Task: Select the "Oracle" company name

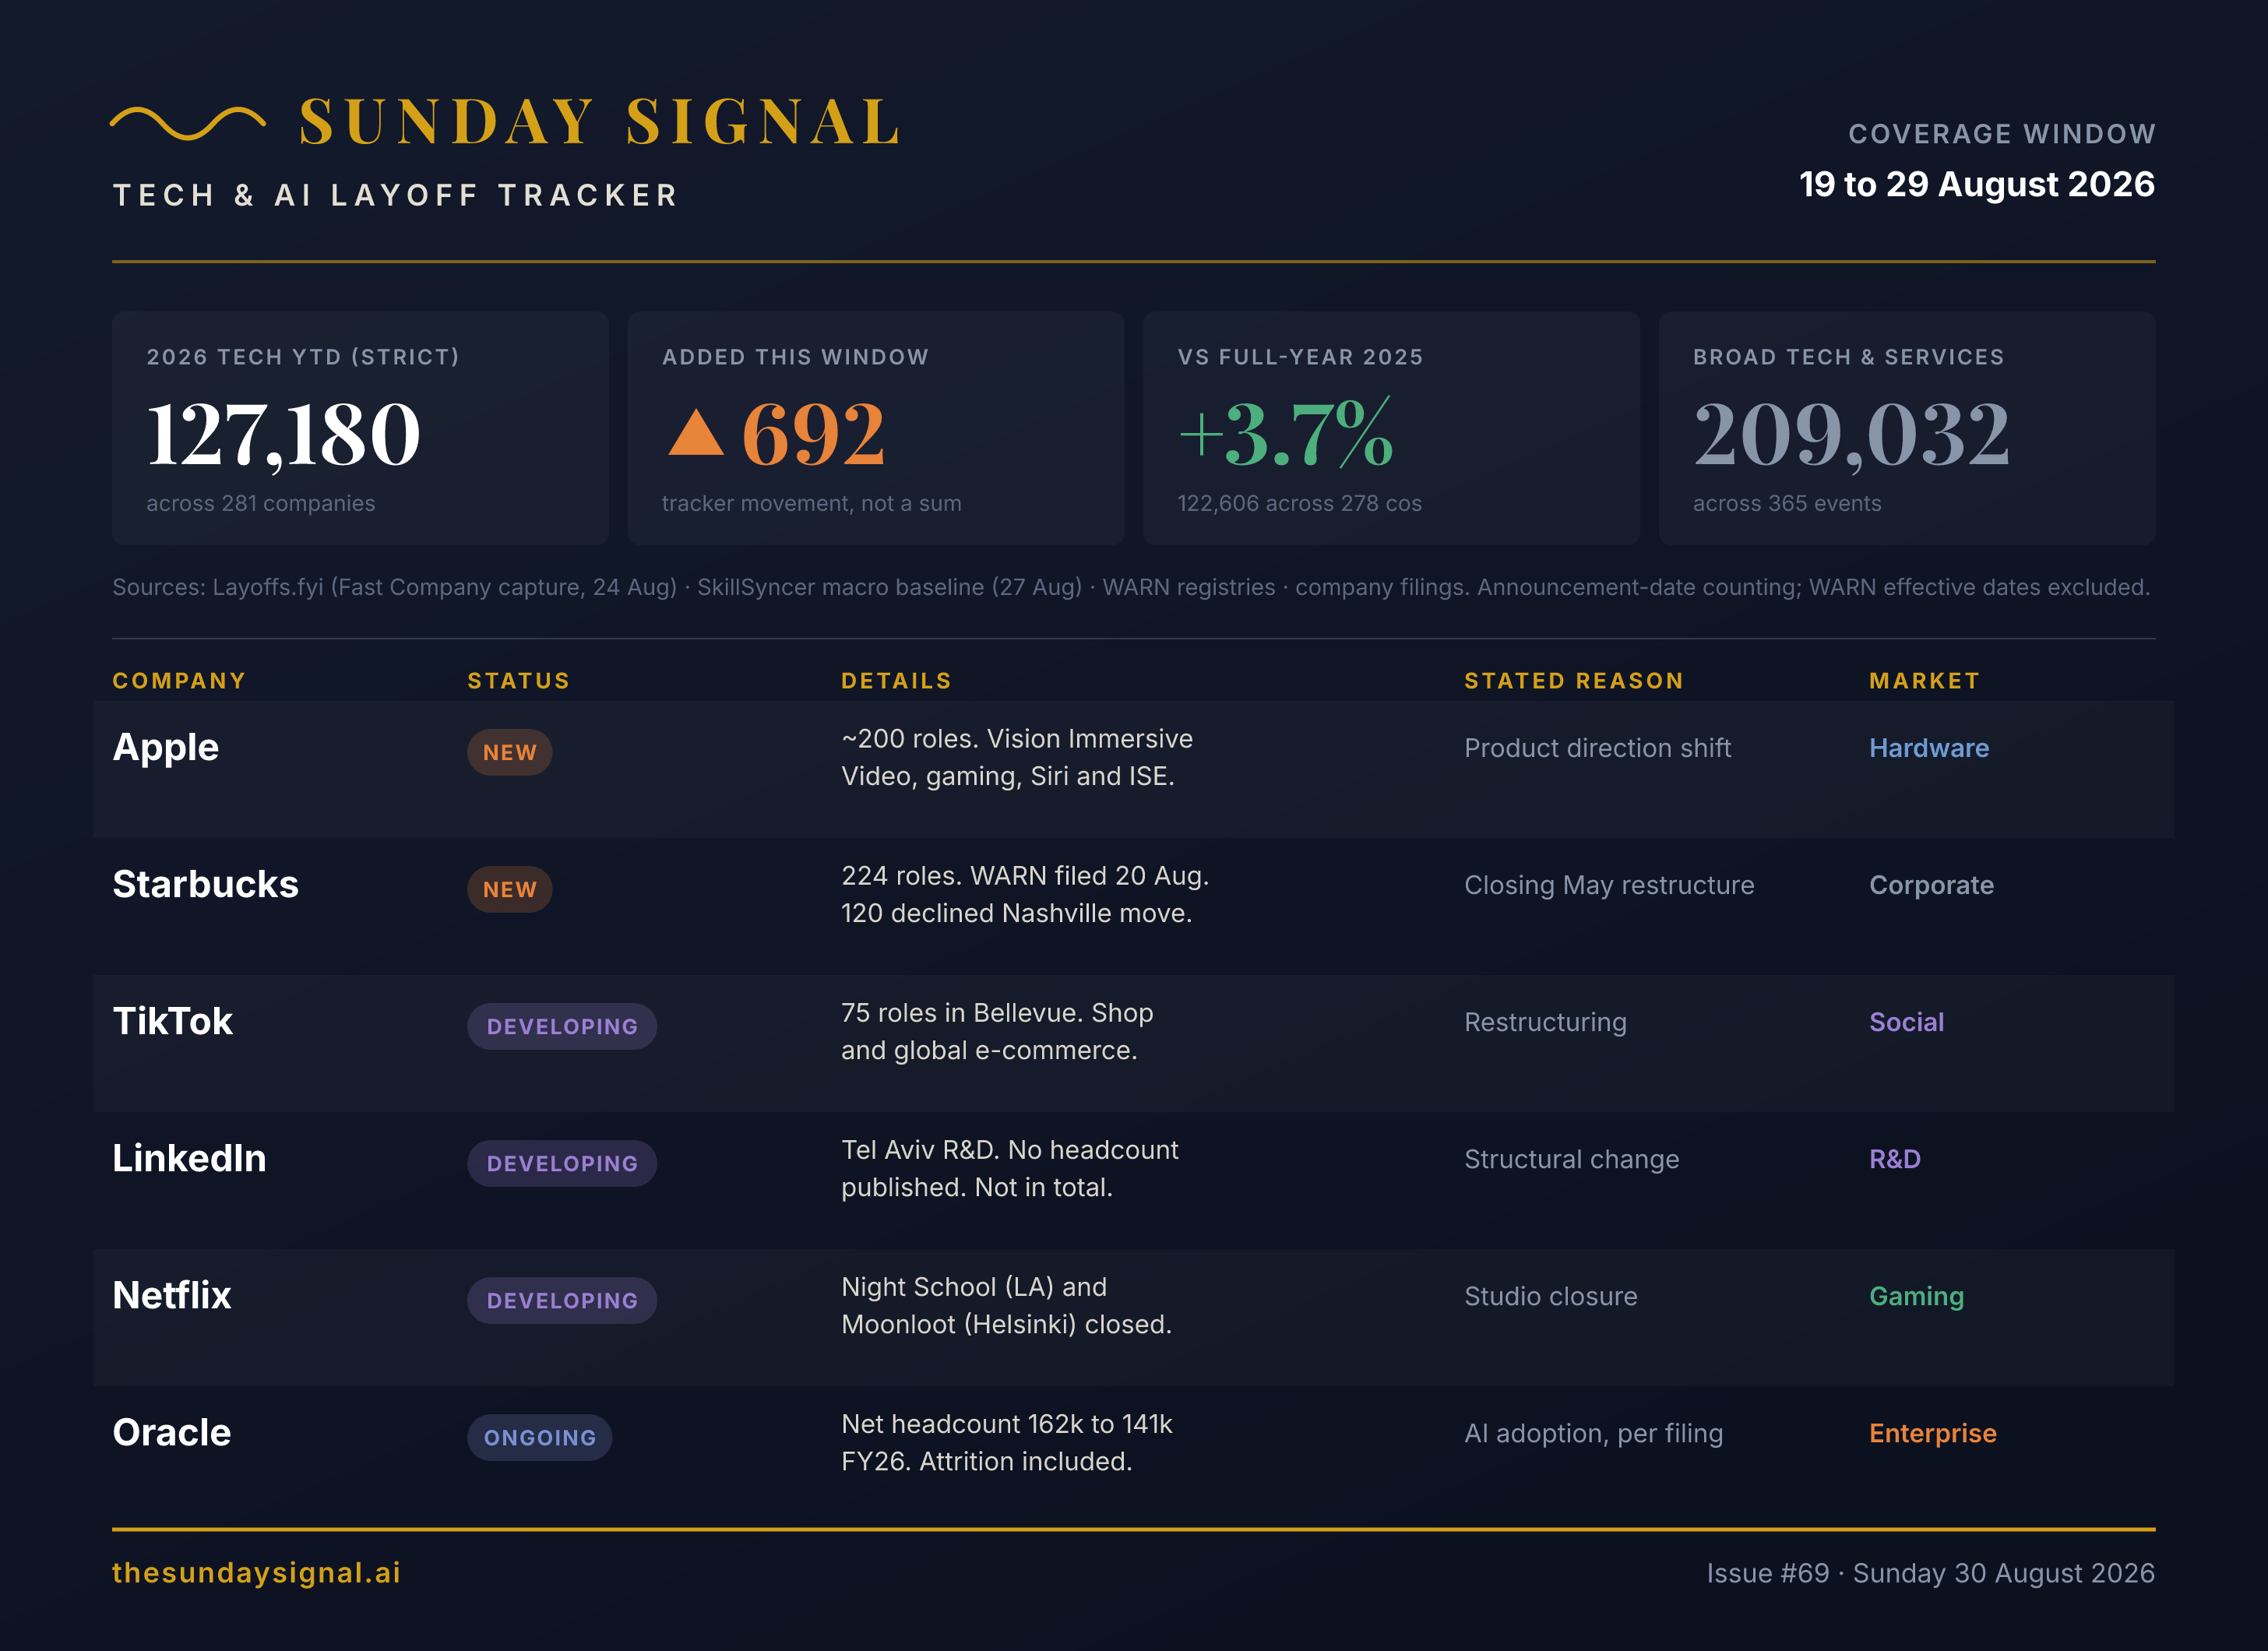Action: pyautogui.click(x=171, y=1433)
